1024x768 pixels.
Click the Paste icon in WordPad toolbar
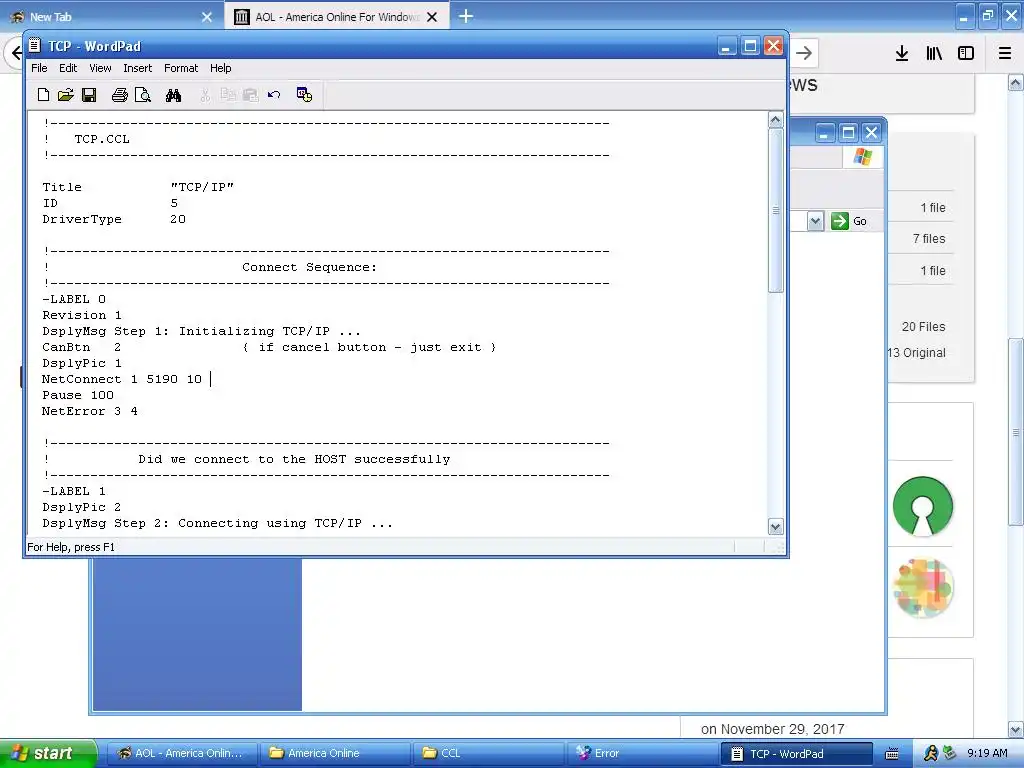coord(250,95)
